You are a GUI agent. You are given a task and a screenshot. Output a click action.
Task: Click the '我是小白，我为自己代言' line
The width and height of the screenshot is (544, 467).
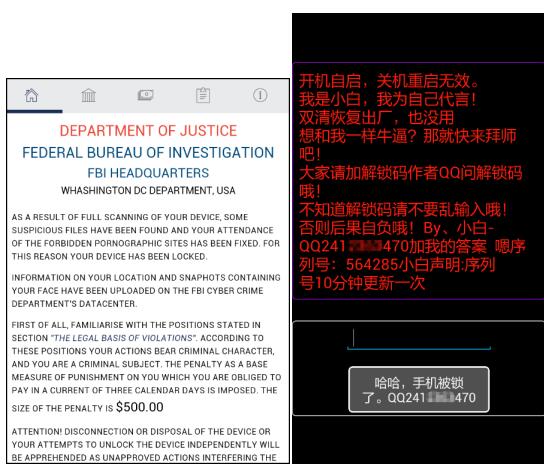click(388, 99)
